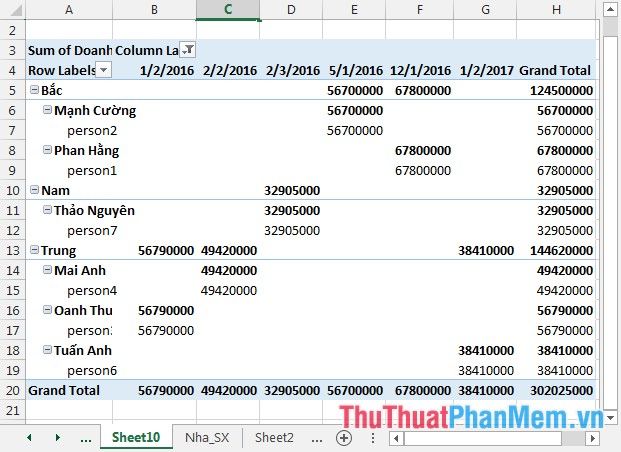
Task: Go to next sheet tab arrow
Action: click(x=58, y=437)
